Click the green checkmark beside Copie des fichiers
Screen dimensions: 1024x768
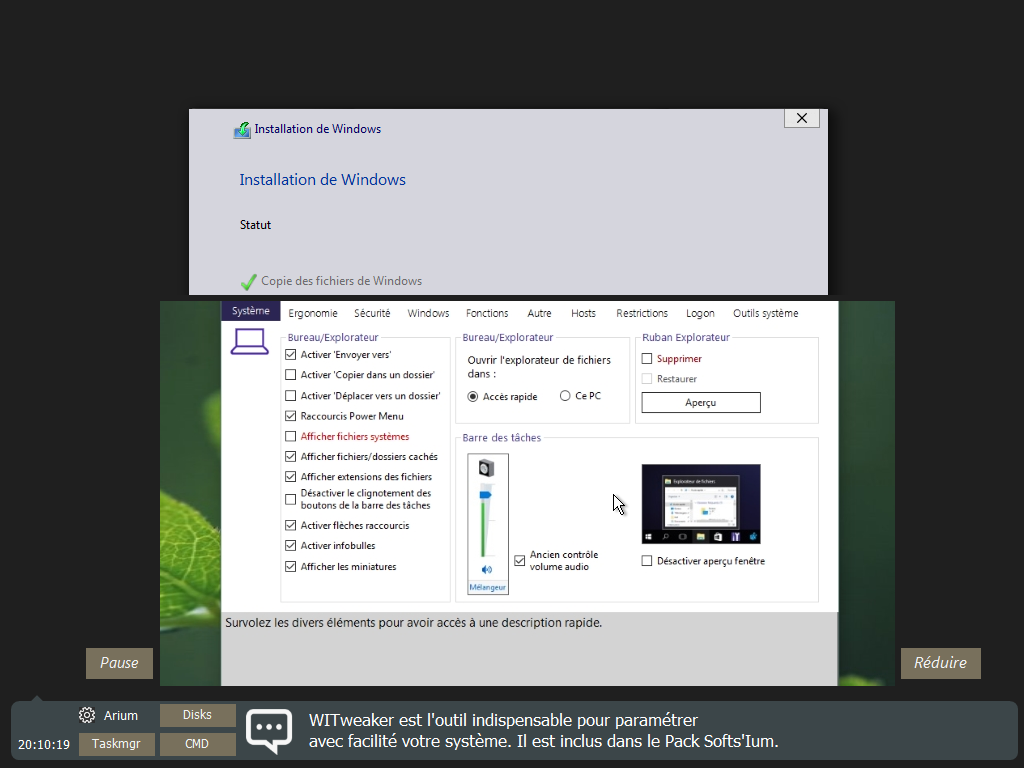coord(248,281)
